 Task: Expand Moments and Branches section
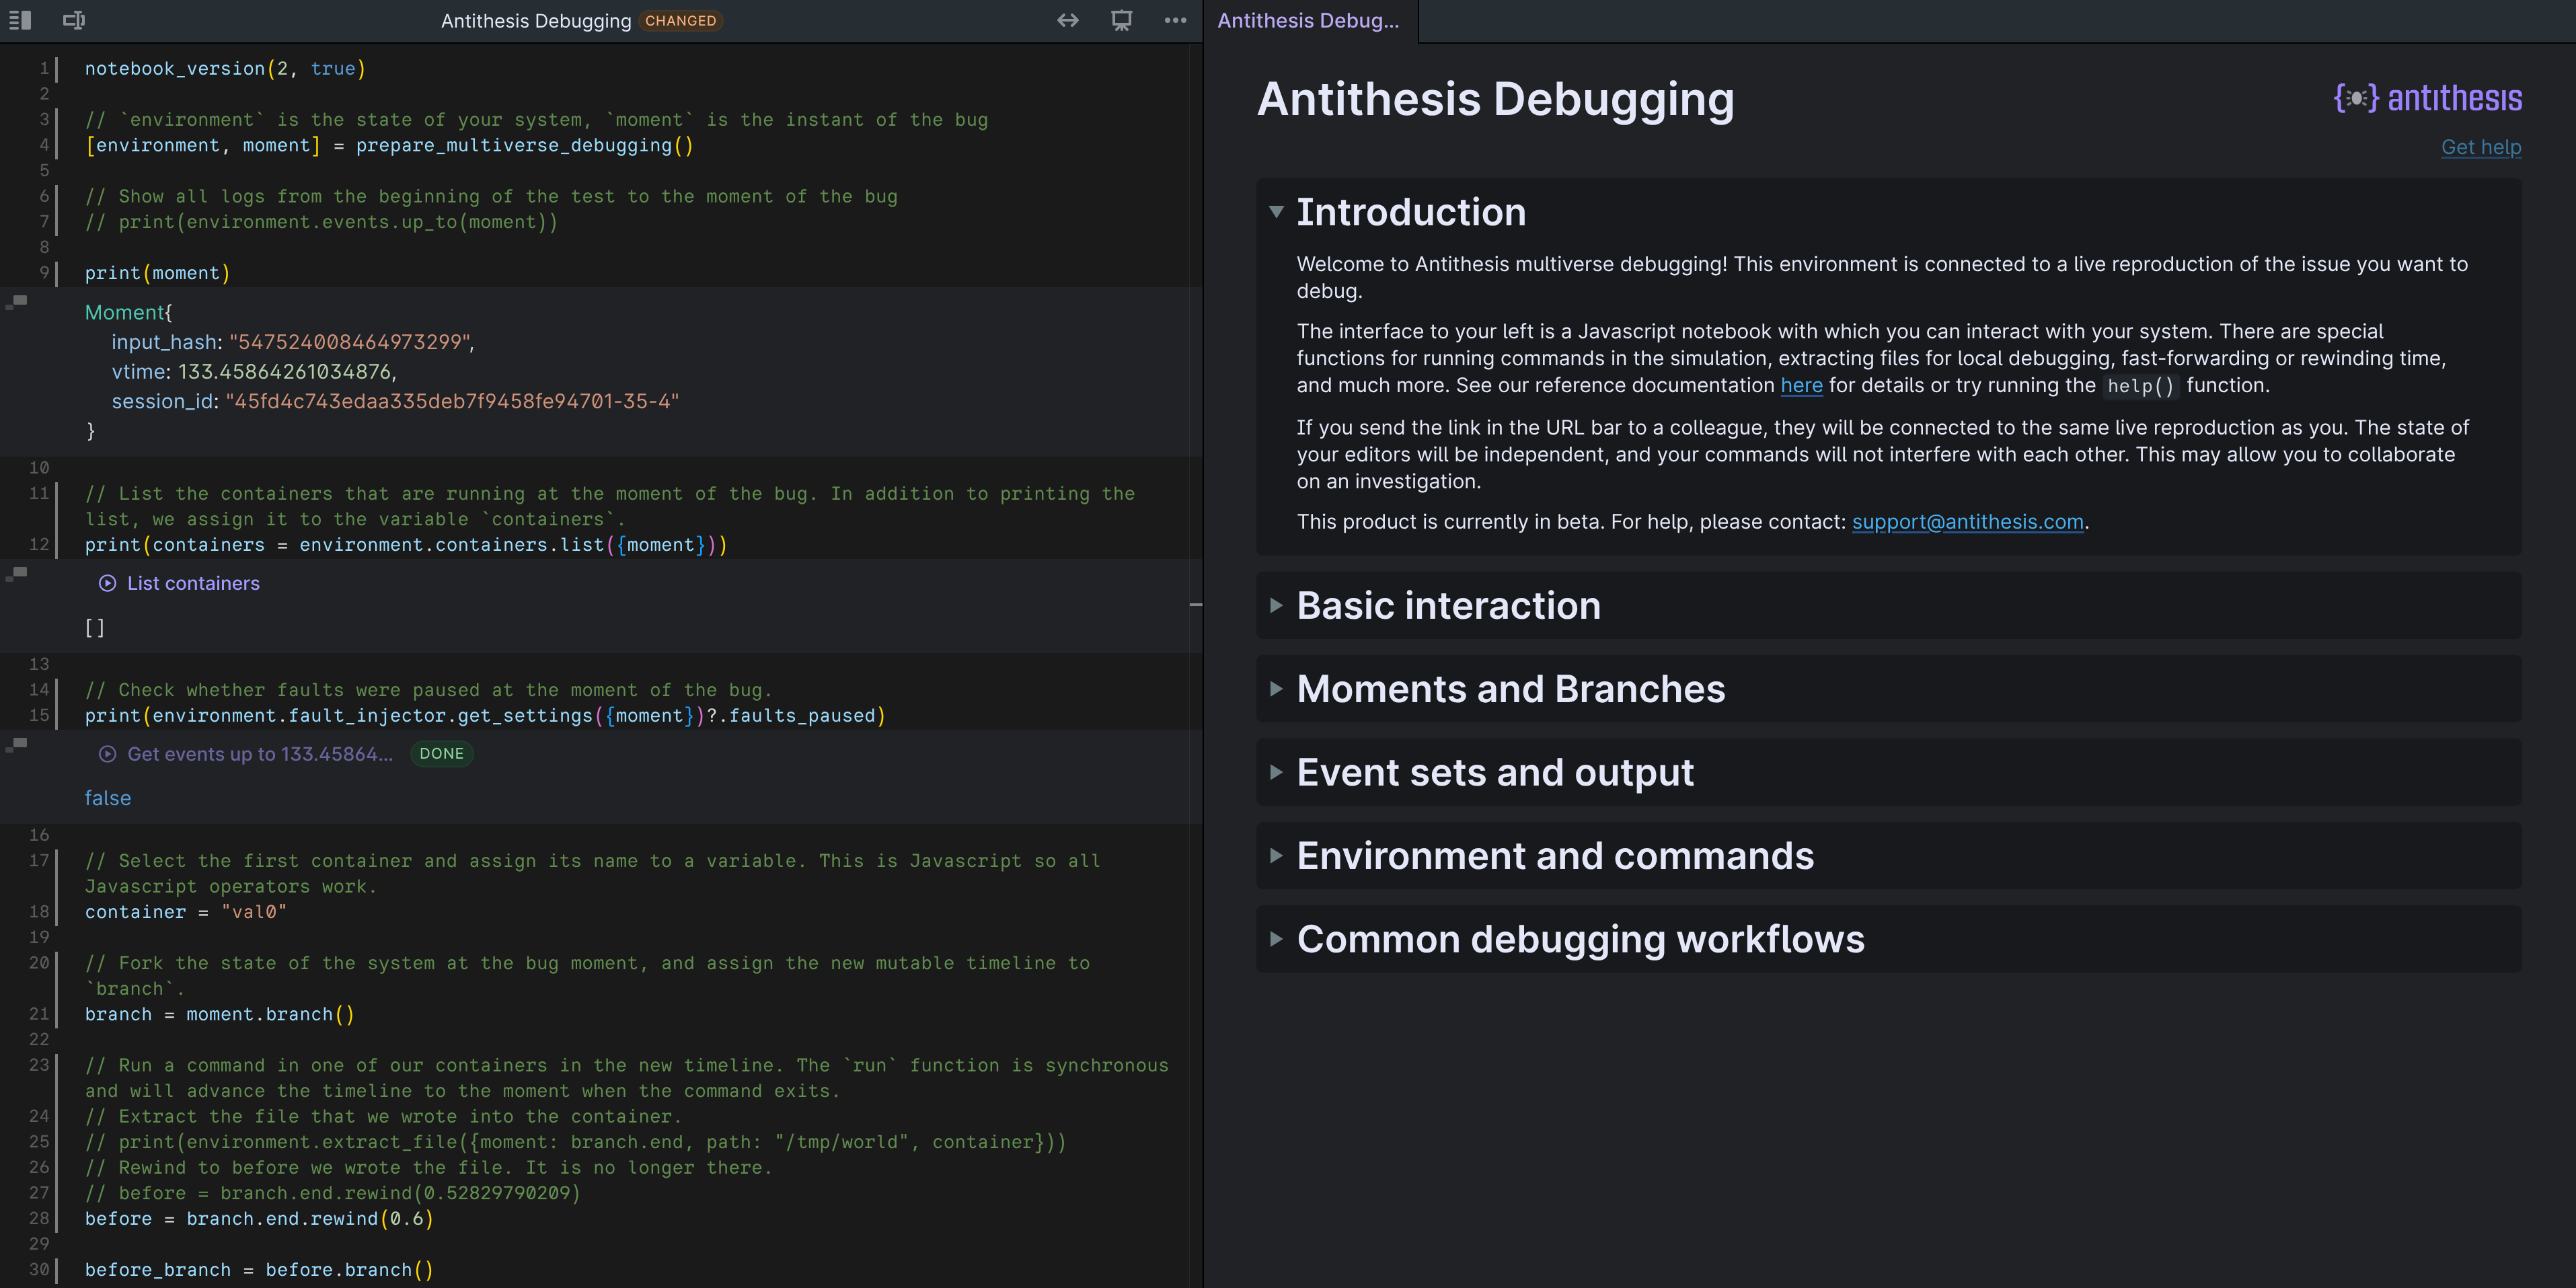click(x=1276, y=689)
